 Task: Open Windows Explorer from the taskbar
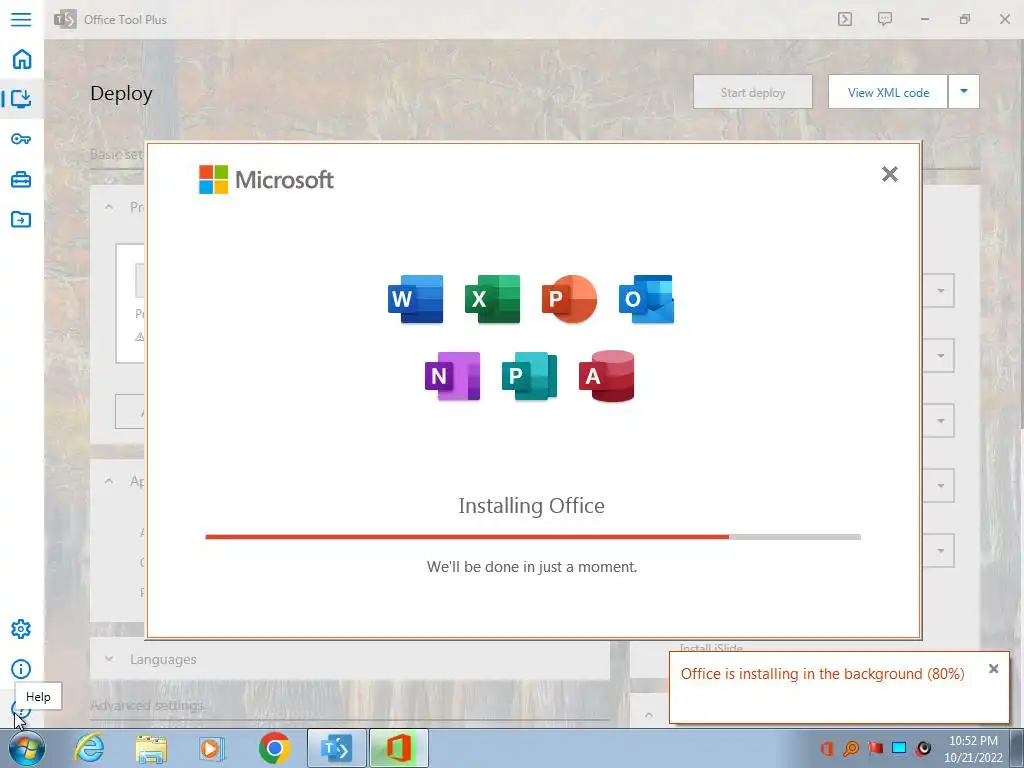tap(151, 748)
